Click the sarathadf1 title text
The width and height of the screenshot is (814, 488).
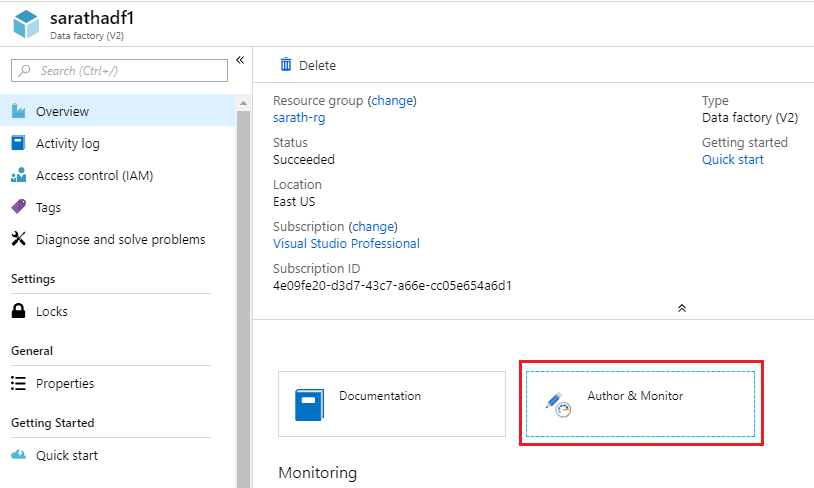pos(92,18)
